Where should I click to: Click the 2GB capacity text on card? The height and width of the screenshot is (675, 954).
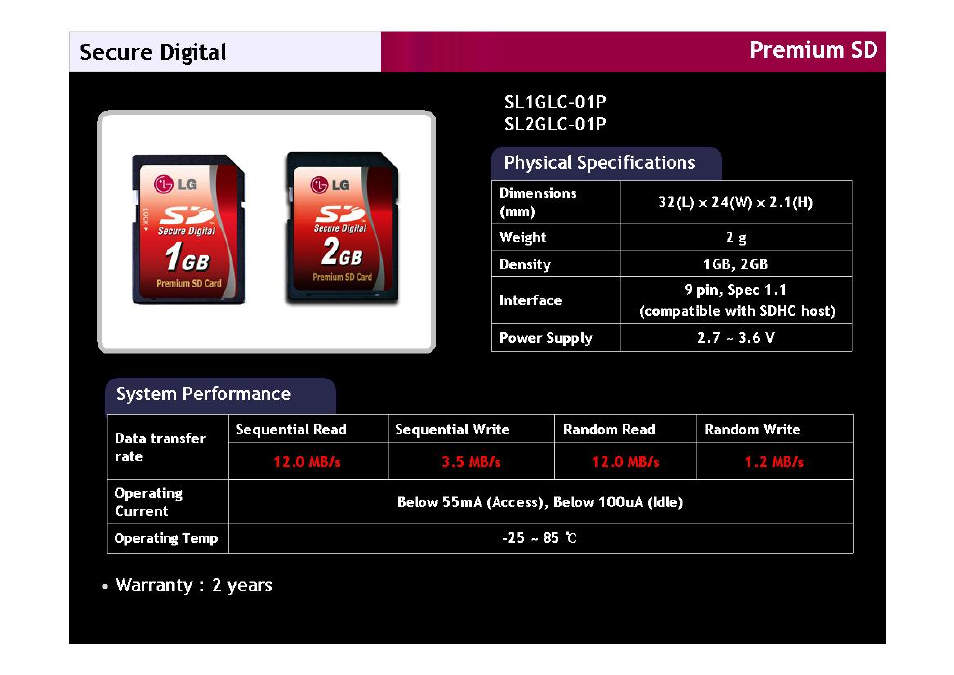342,252
